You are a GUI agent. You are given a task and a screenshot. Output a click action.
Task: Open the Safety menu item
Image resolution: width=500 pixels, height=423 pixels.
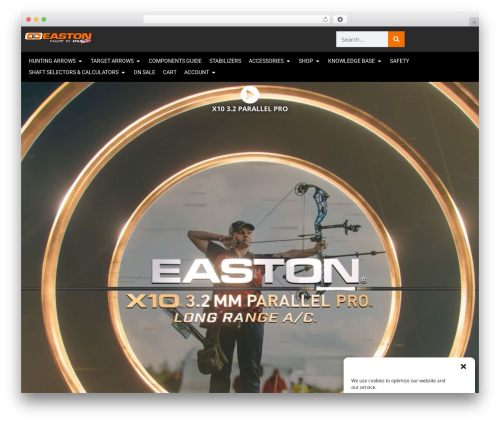(399, 61)
